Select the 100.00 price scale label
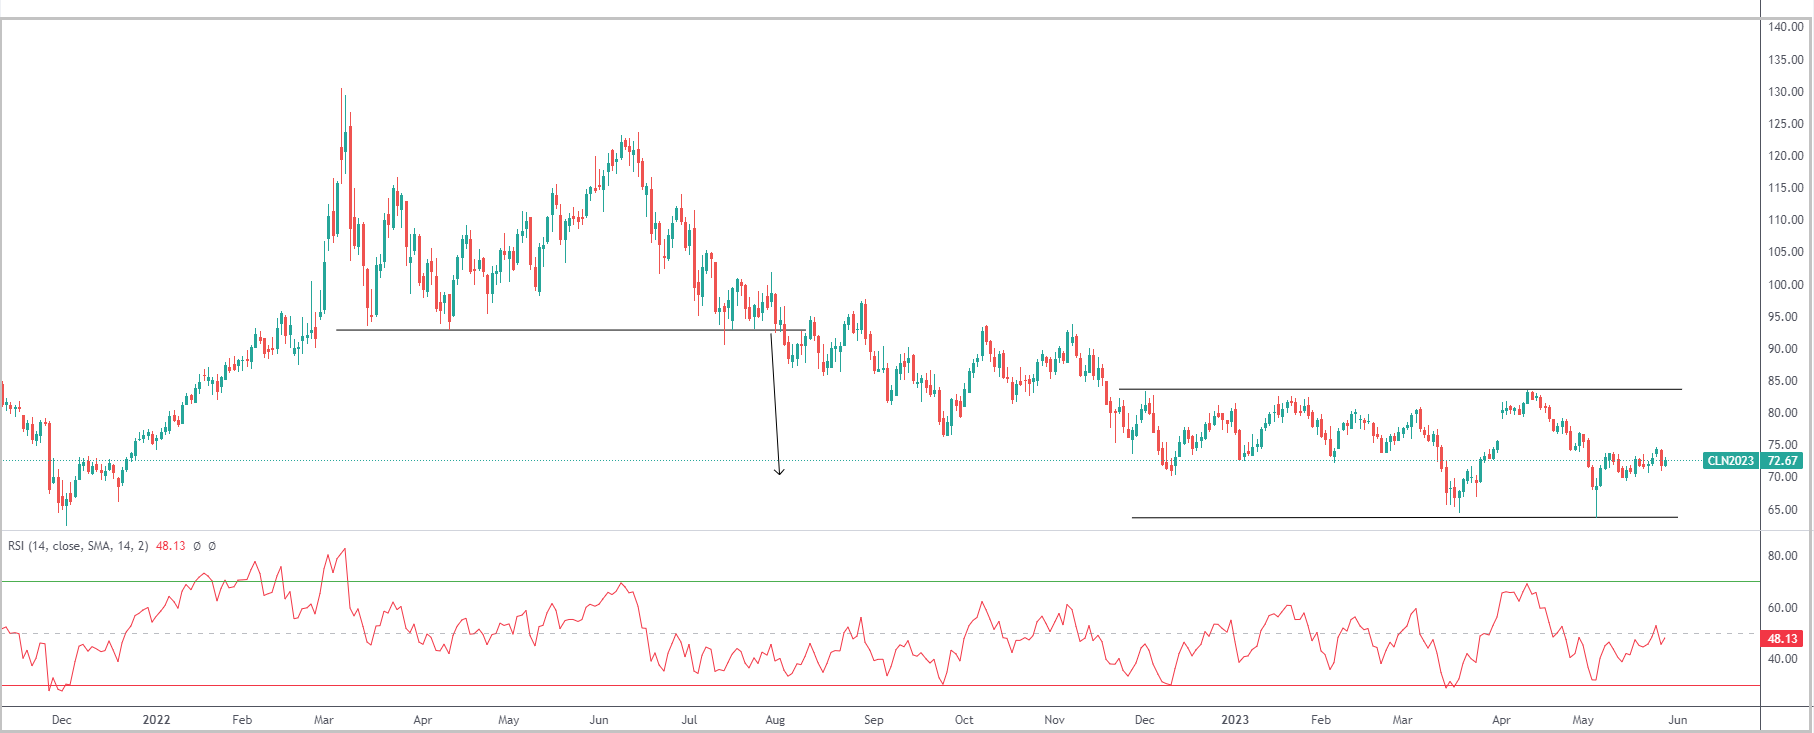 coord(1786,285)
